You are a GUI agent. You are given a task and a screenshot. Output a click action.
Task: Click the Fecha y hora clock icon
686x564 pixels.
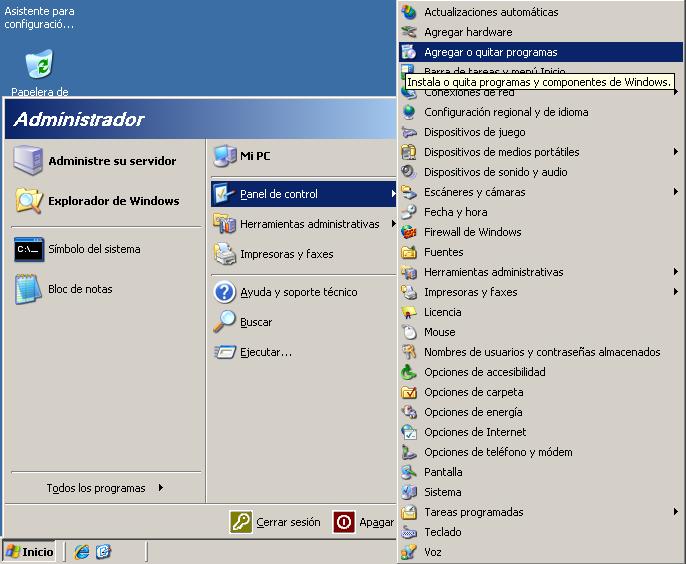click(409, 212)
